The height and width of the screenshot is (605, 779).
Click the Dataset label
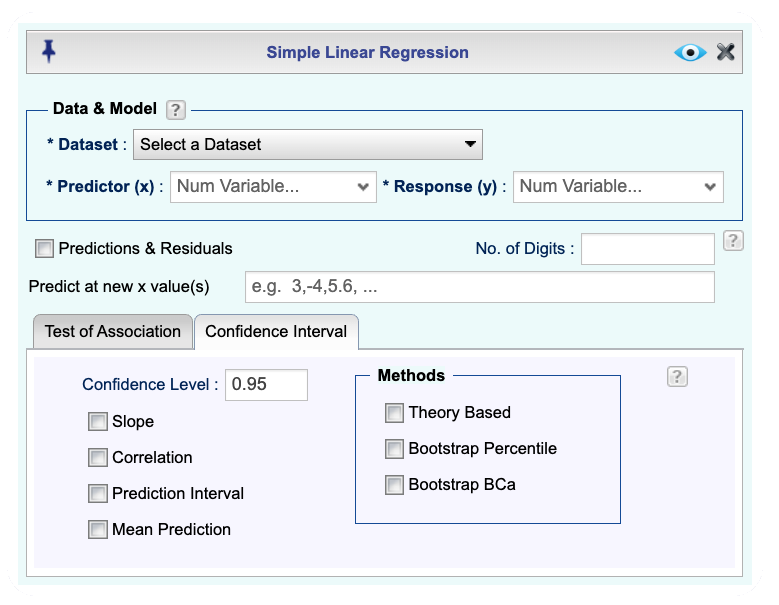87,145
